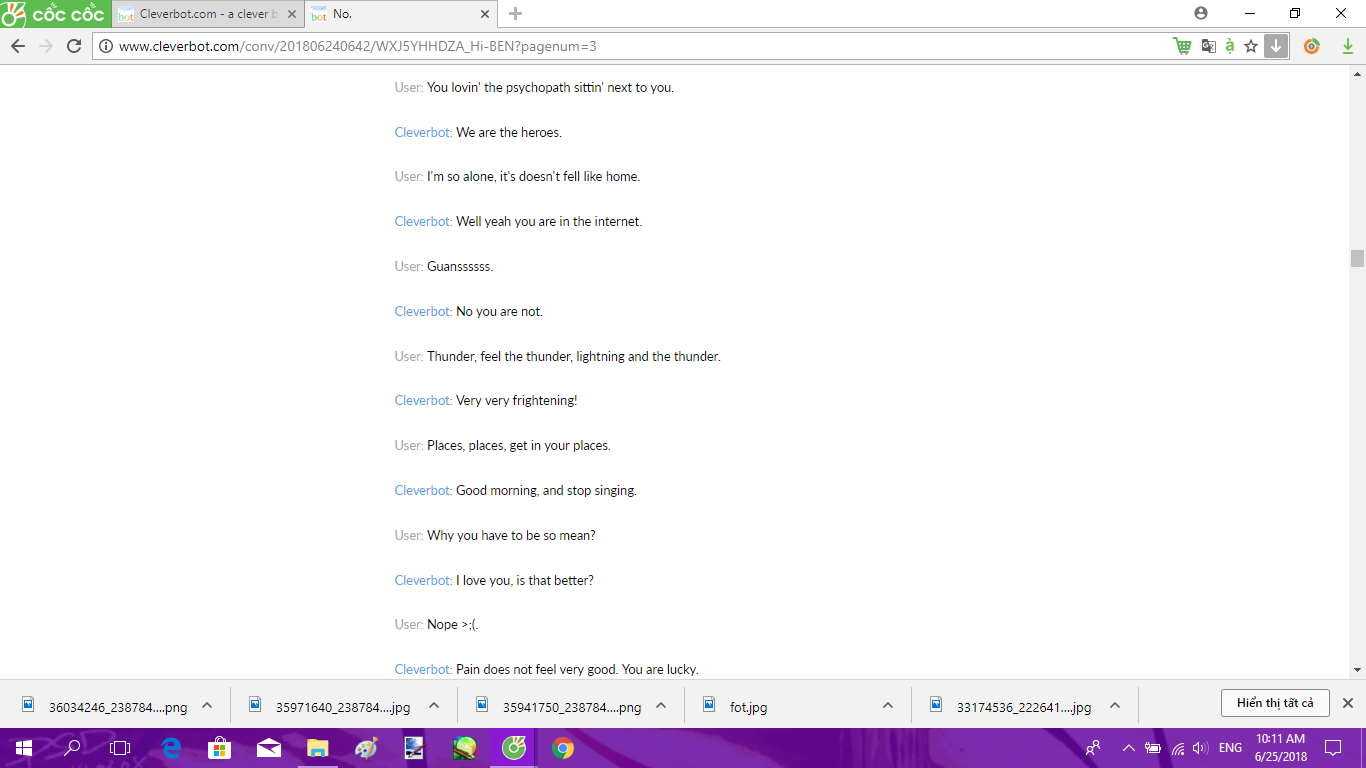
Task: Switch to the Cleverbot.com tab
Action: pos(200,14)
